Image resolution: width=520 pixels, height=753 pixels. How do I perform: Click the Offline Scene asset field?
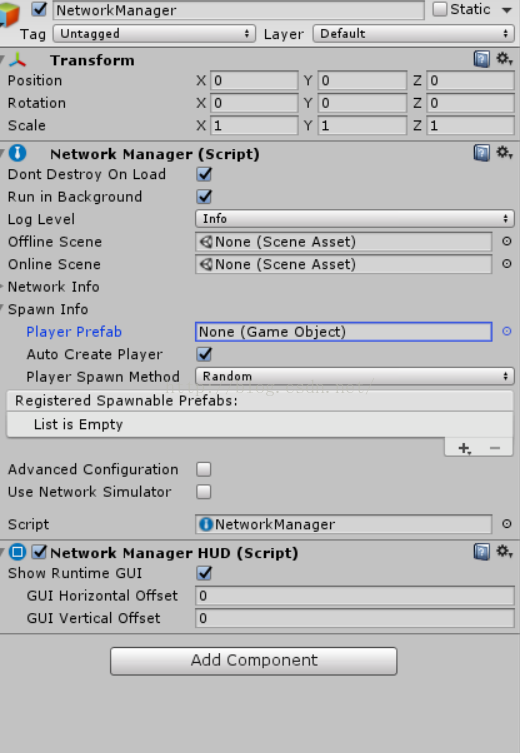click(x=343, y=242)
